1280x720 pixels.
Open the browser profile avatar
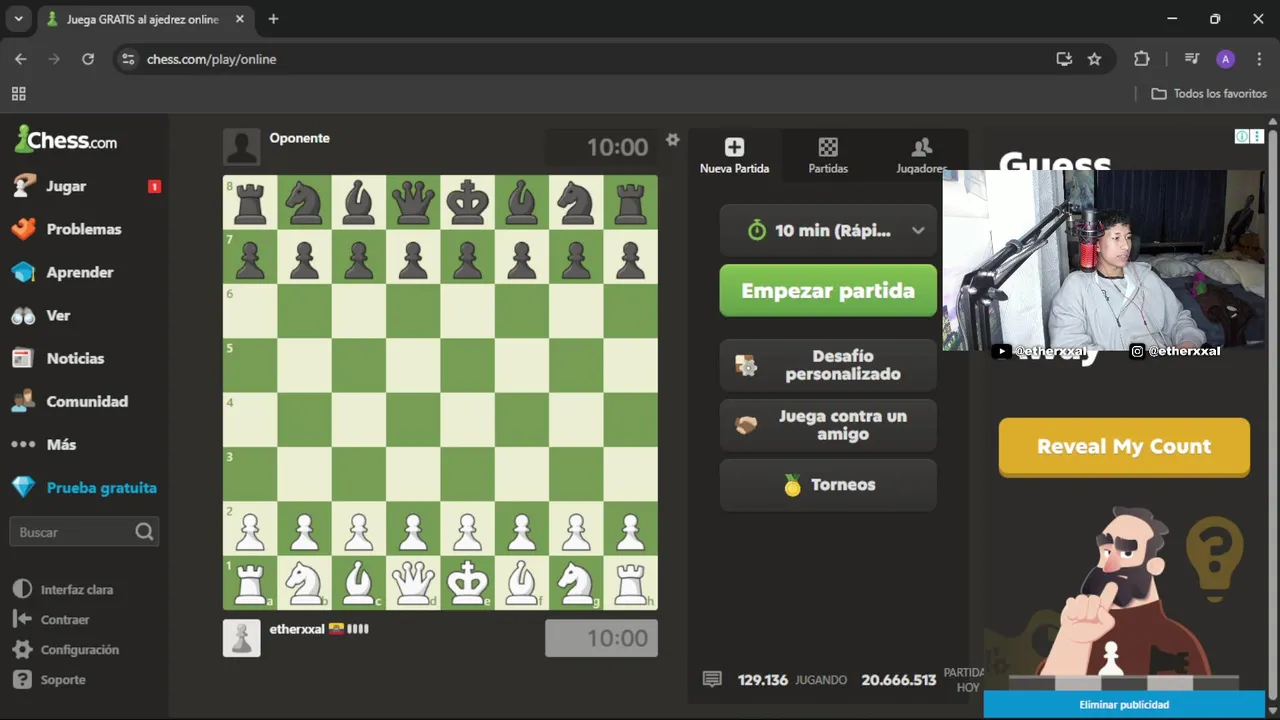coord(1226,59)
